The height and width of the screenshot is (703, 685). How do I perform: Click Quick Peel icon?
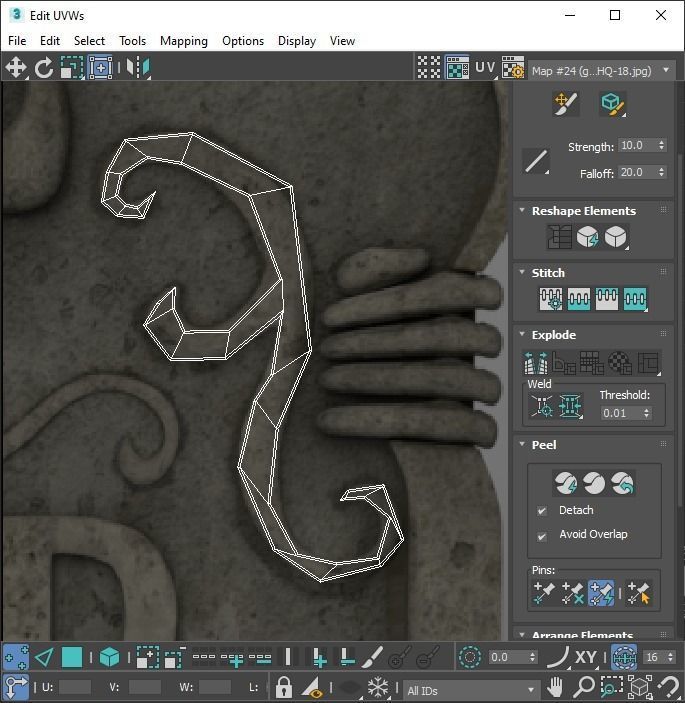pos(565,483)
